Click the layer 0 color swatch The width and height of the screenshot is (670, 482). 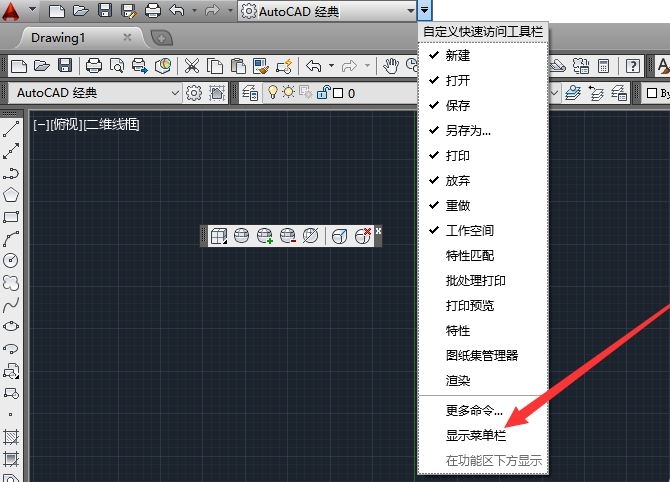[338, 93]
